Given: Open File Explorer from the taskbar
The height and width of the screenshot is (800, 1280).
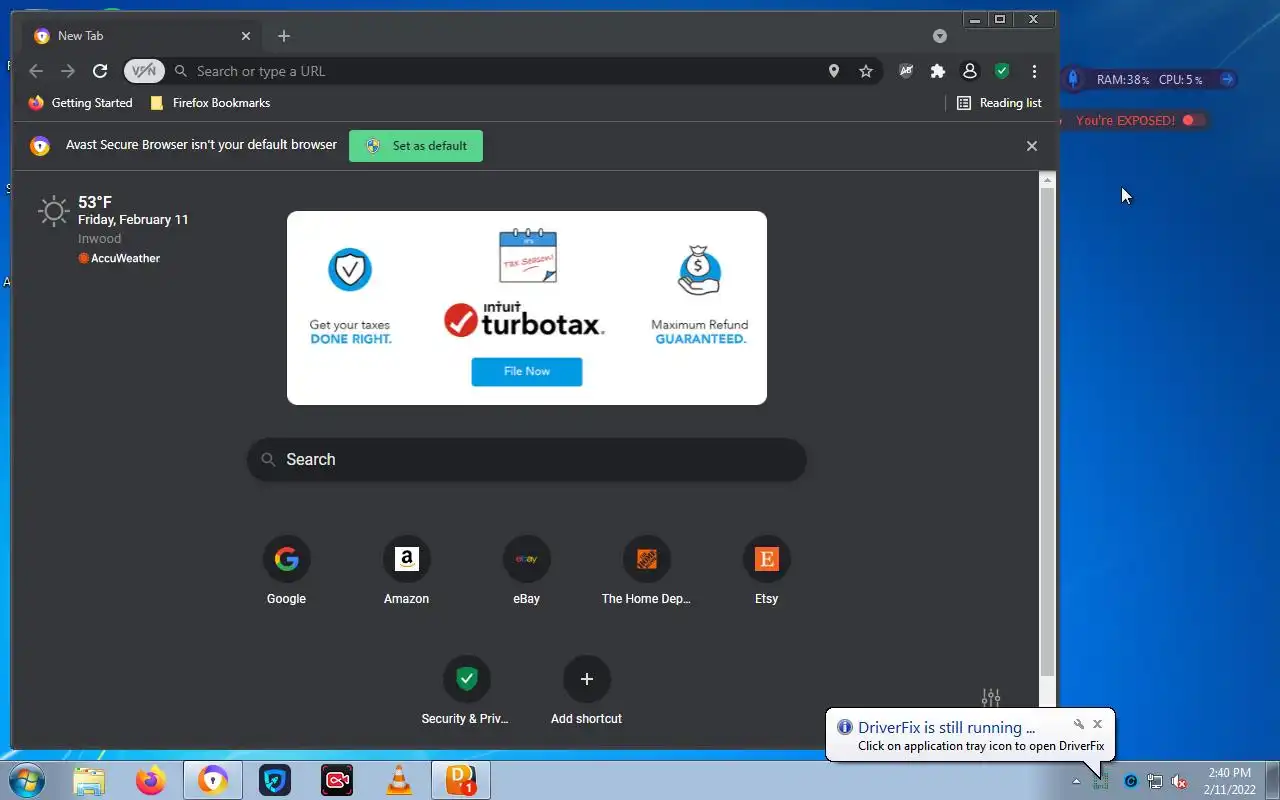Looking at the screenshot, I should click(x=89, y=780).
